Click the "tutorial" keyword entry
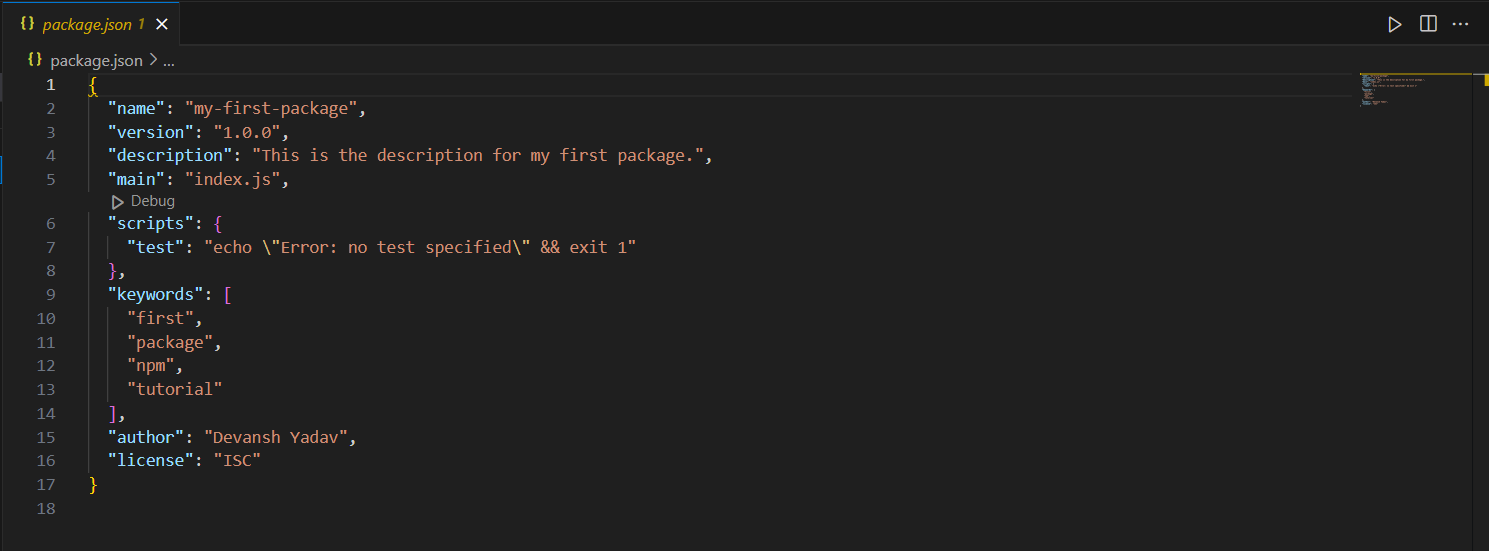1489x551 pixels. click(x=174, y=389)
